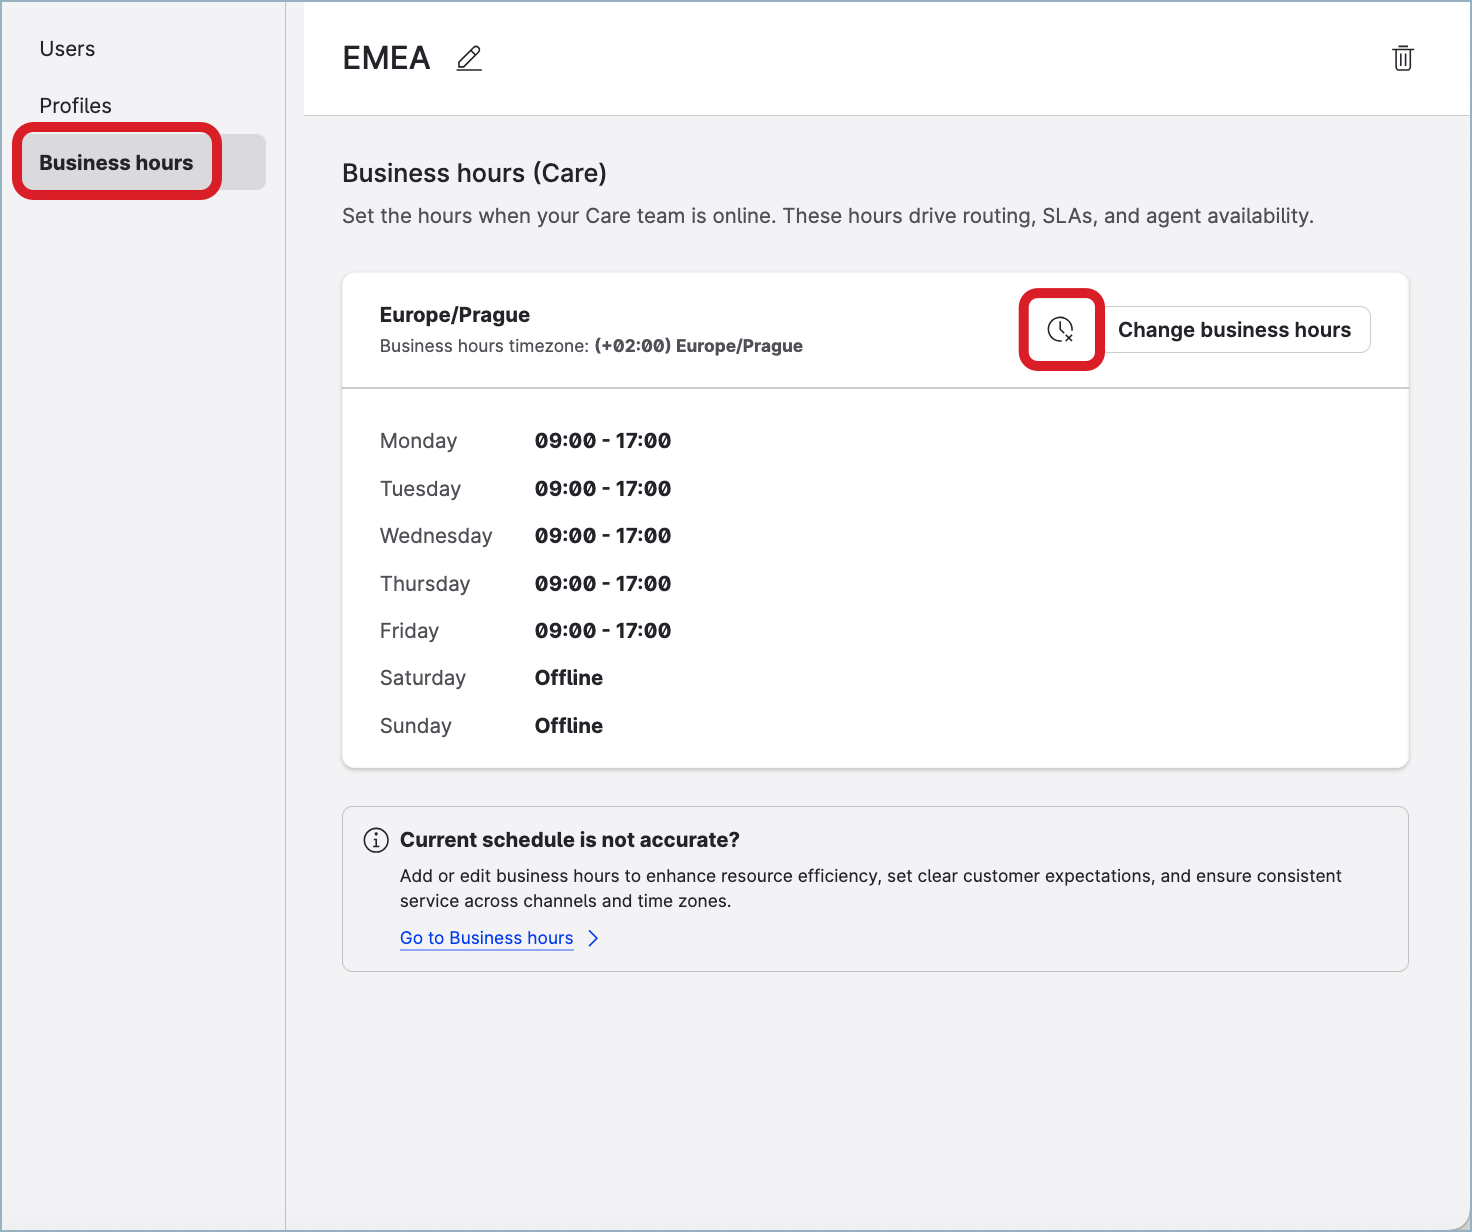Select Wednesday's 09:00 - 17:00 hours
The width and height of the screenshot is (1472, 1232).
coord(602,536)
